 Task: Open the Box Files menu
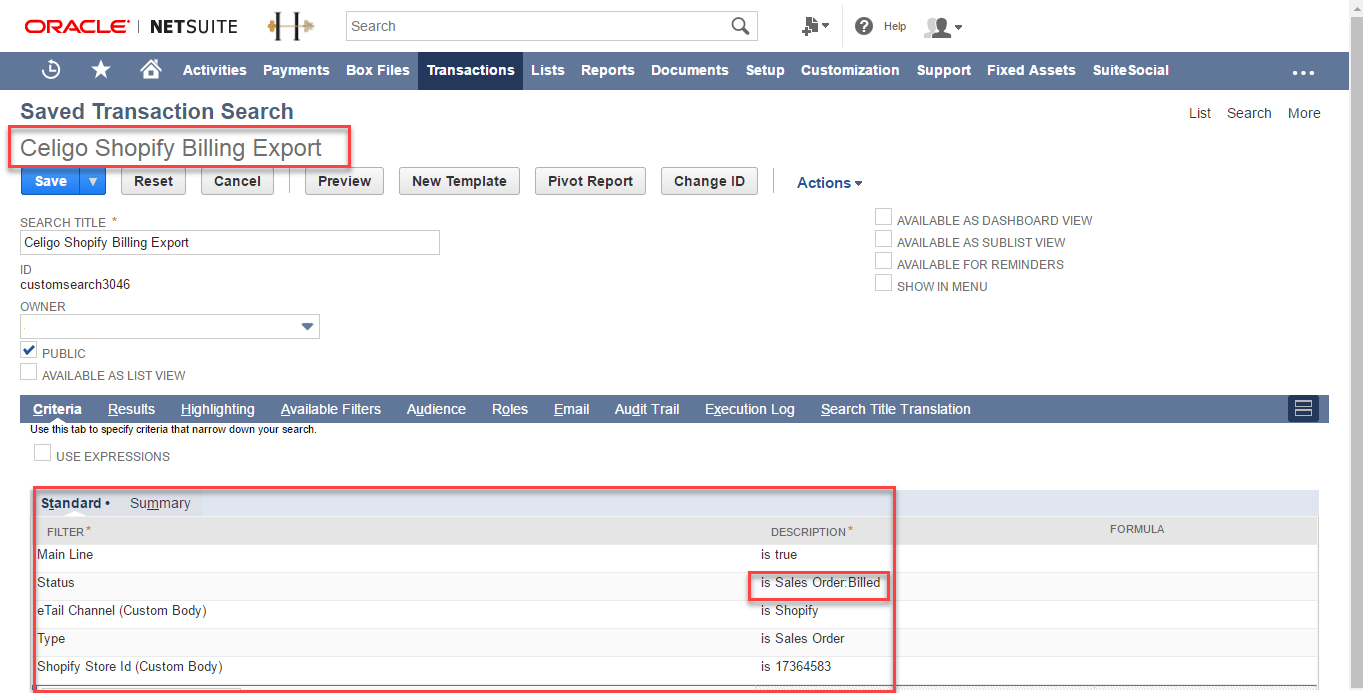click(x=378, y=70)
